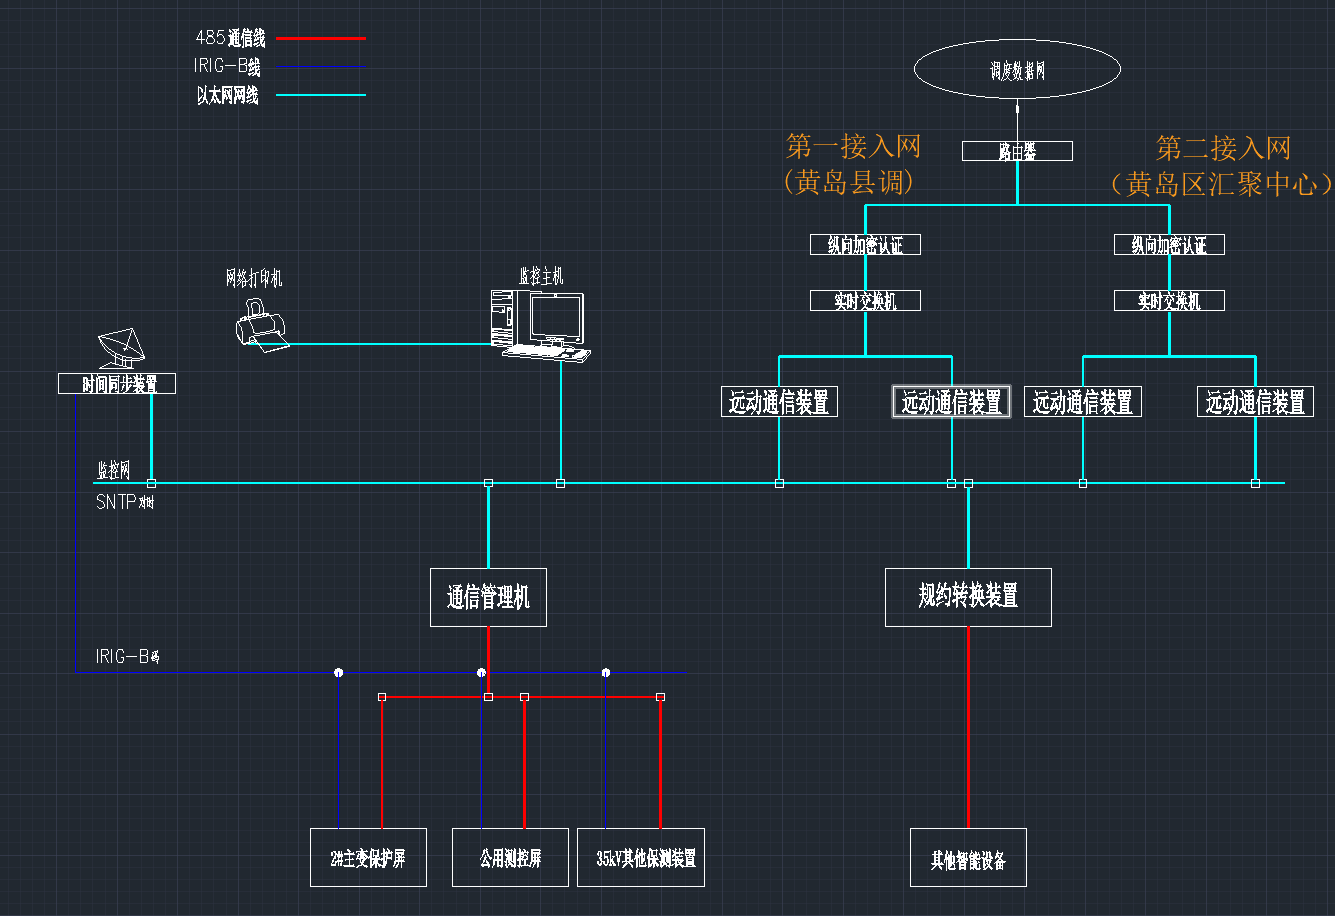
Task: Select the 时间同步装置 block
Action: point(117,383)
